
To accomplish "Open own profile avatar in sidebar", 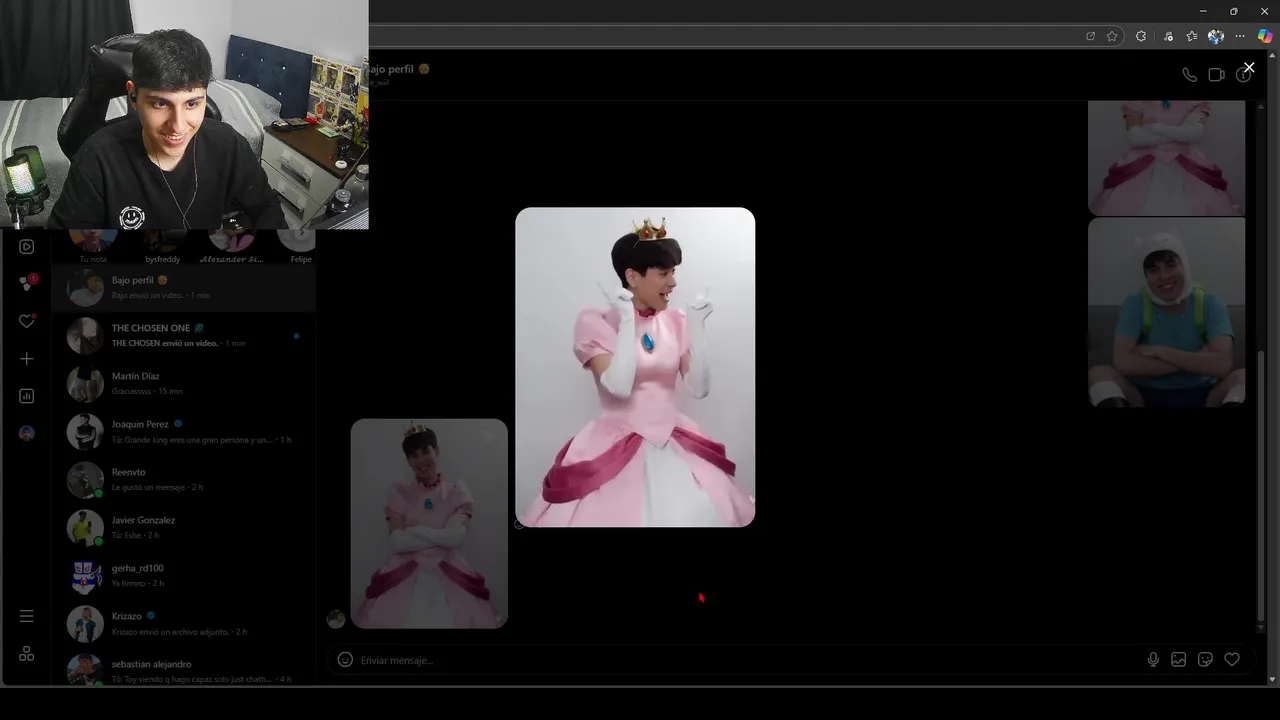I will tap(27, 433).
